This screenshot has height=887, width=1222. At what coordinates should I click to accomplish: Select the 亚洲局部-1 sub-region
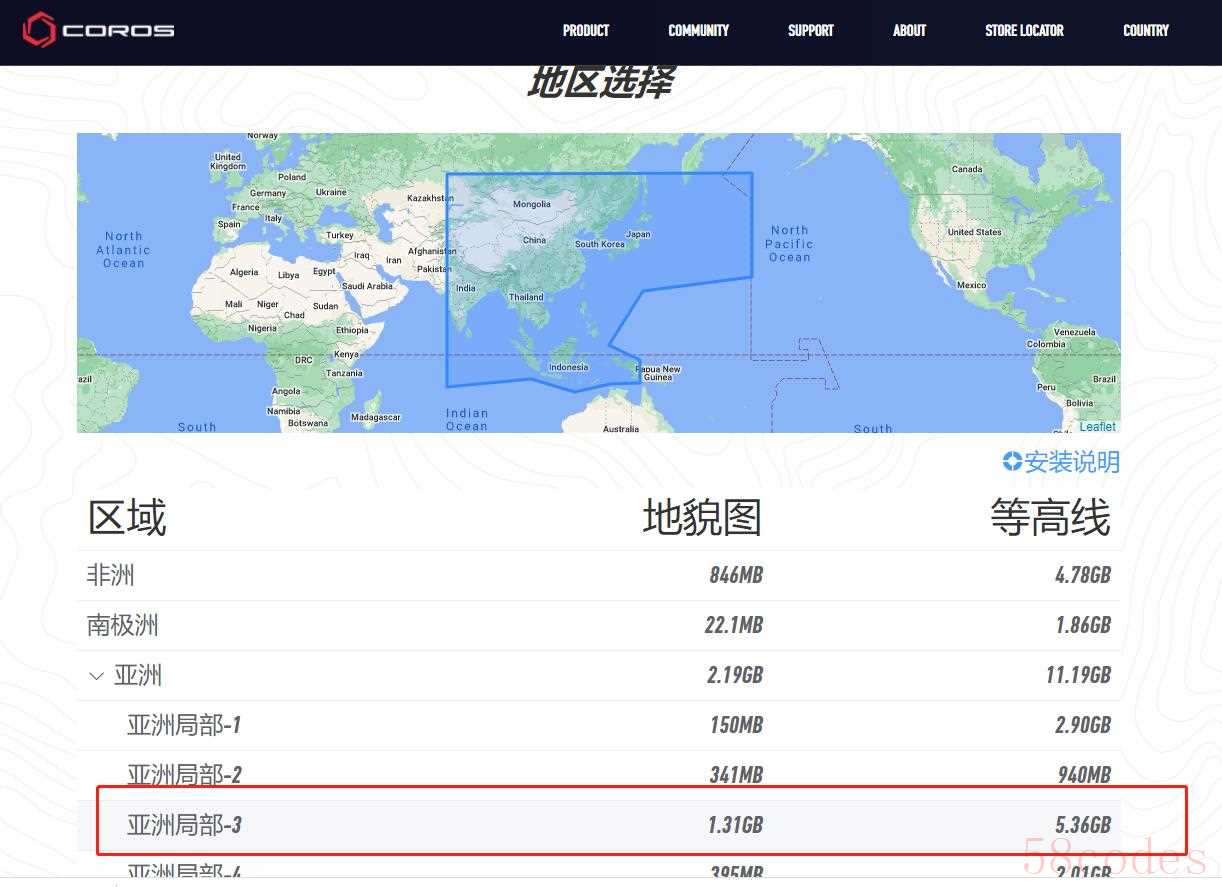tap(184, 725)
